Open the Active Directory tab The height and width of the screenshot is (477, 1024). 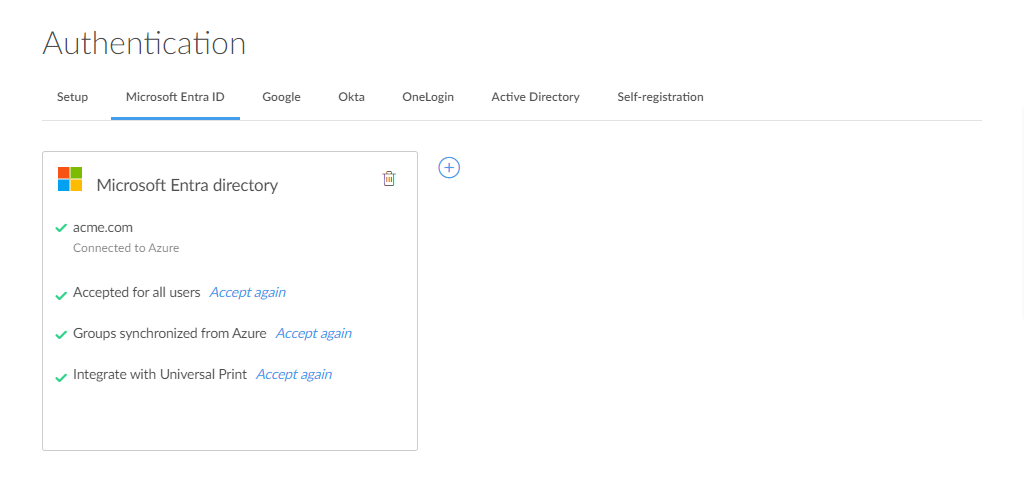(x=536, y=97)
